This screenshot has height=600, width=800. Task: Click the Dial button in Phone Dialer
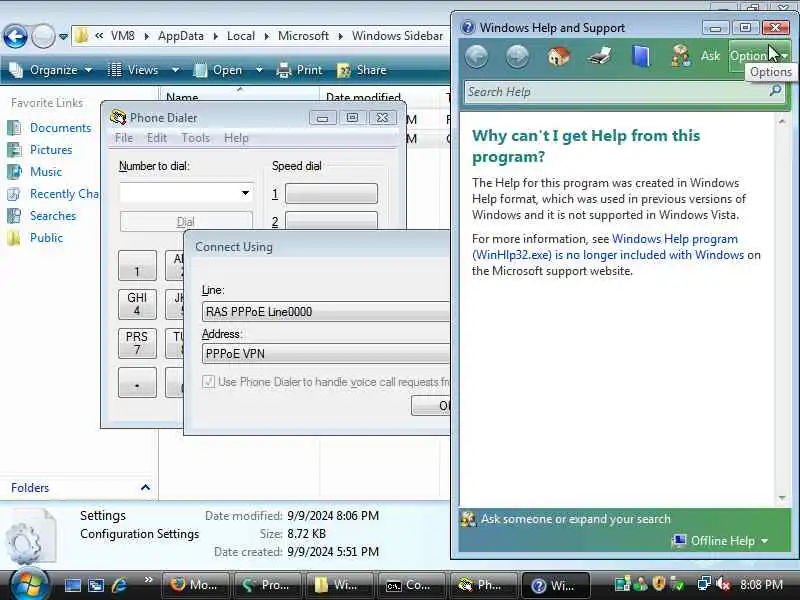point(186,222)
